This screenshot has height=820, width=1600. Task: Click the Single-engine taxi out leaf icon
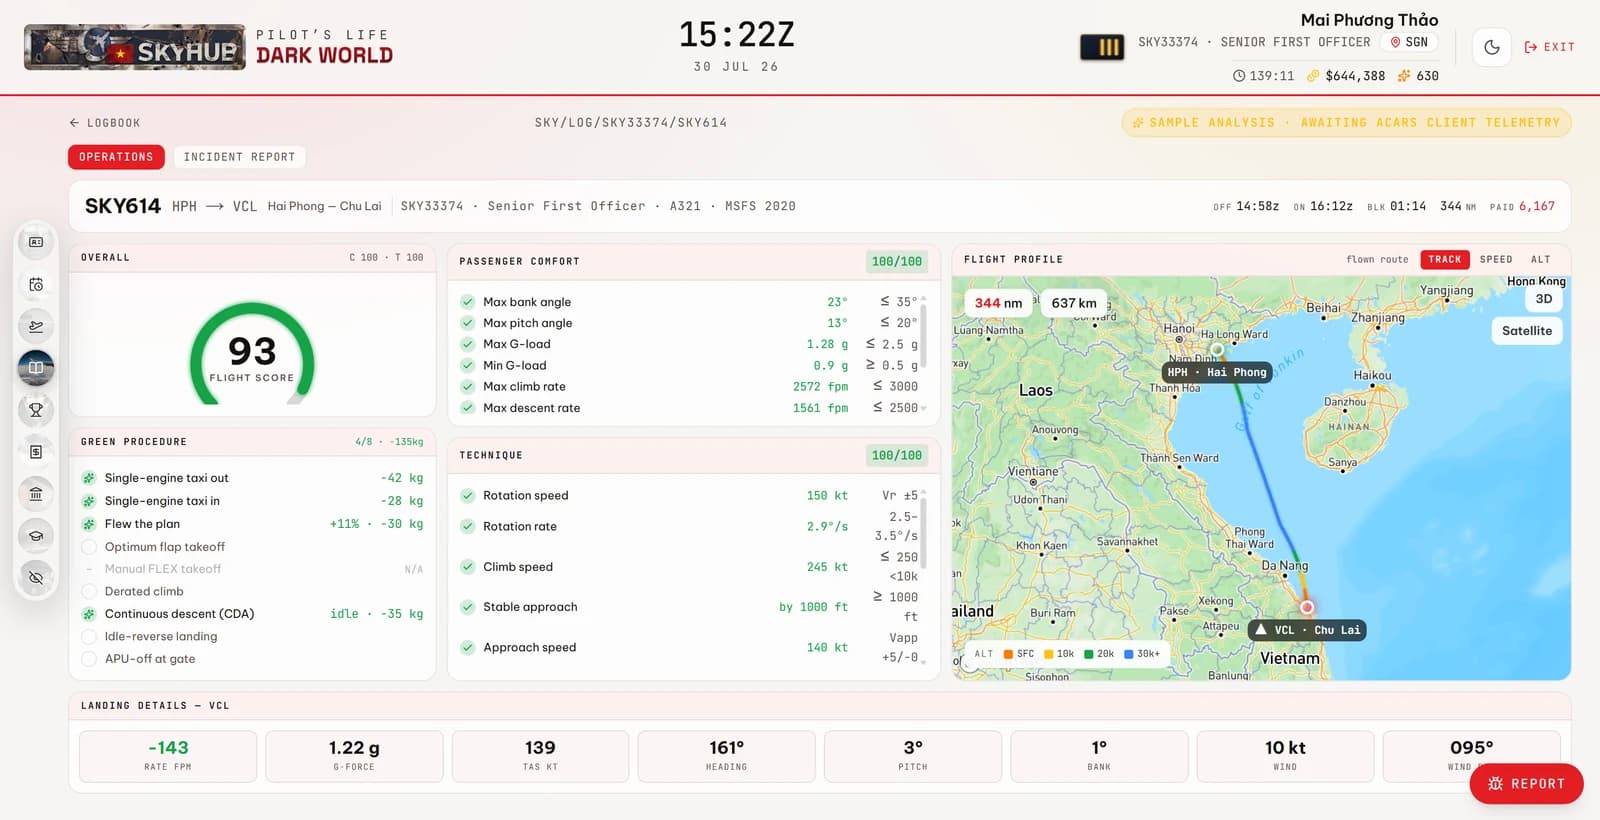point(89,478)
